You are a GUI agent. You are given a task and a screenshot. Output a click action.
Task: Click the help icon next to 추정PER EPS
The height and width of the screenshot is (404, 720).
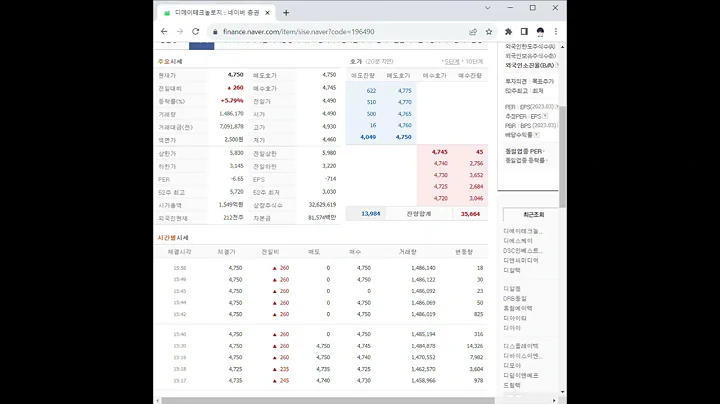pyautogui.click(x=545, y=116)
